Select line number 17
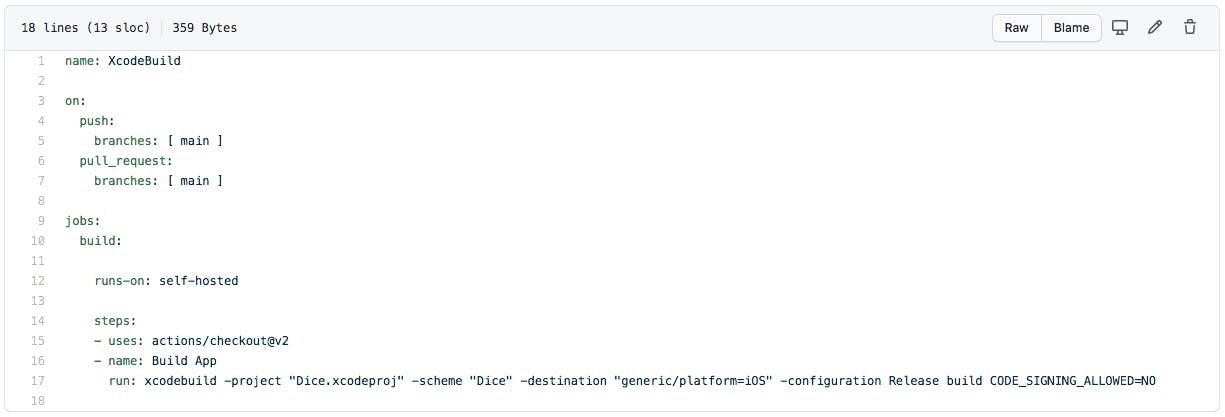The width and height of the screenshot is (1225, 417). [x=38, y=381]
